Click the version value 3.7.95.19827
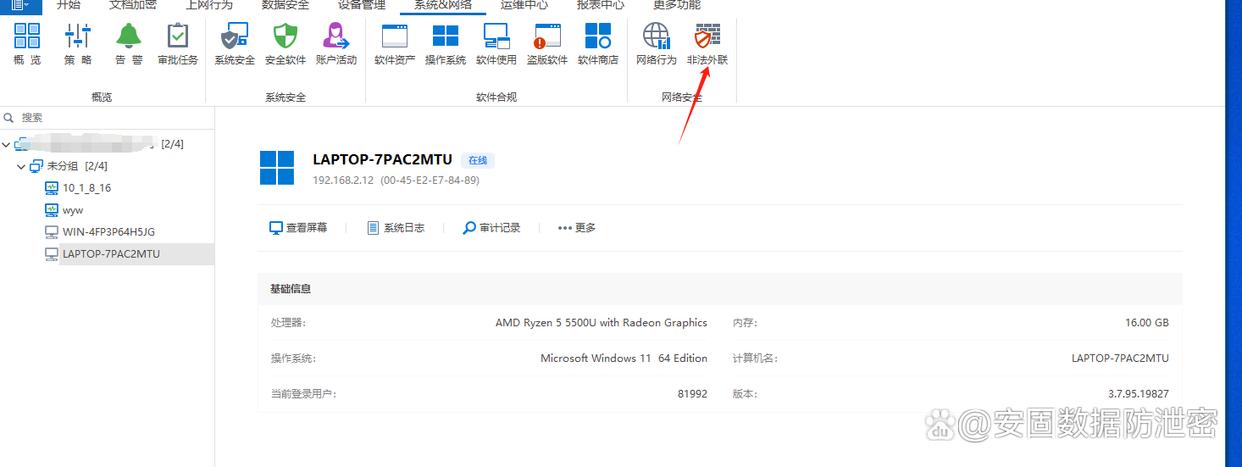The width and height of the screenshot is (1242, 467). pyautogui.click(x=1138, y=394)
